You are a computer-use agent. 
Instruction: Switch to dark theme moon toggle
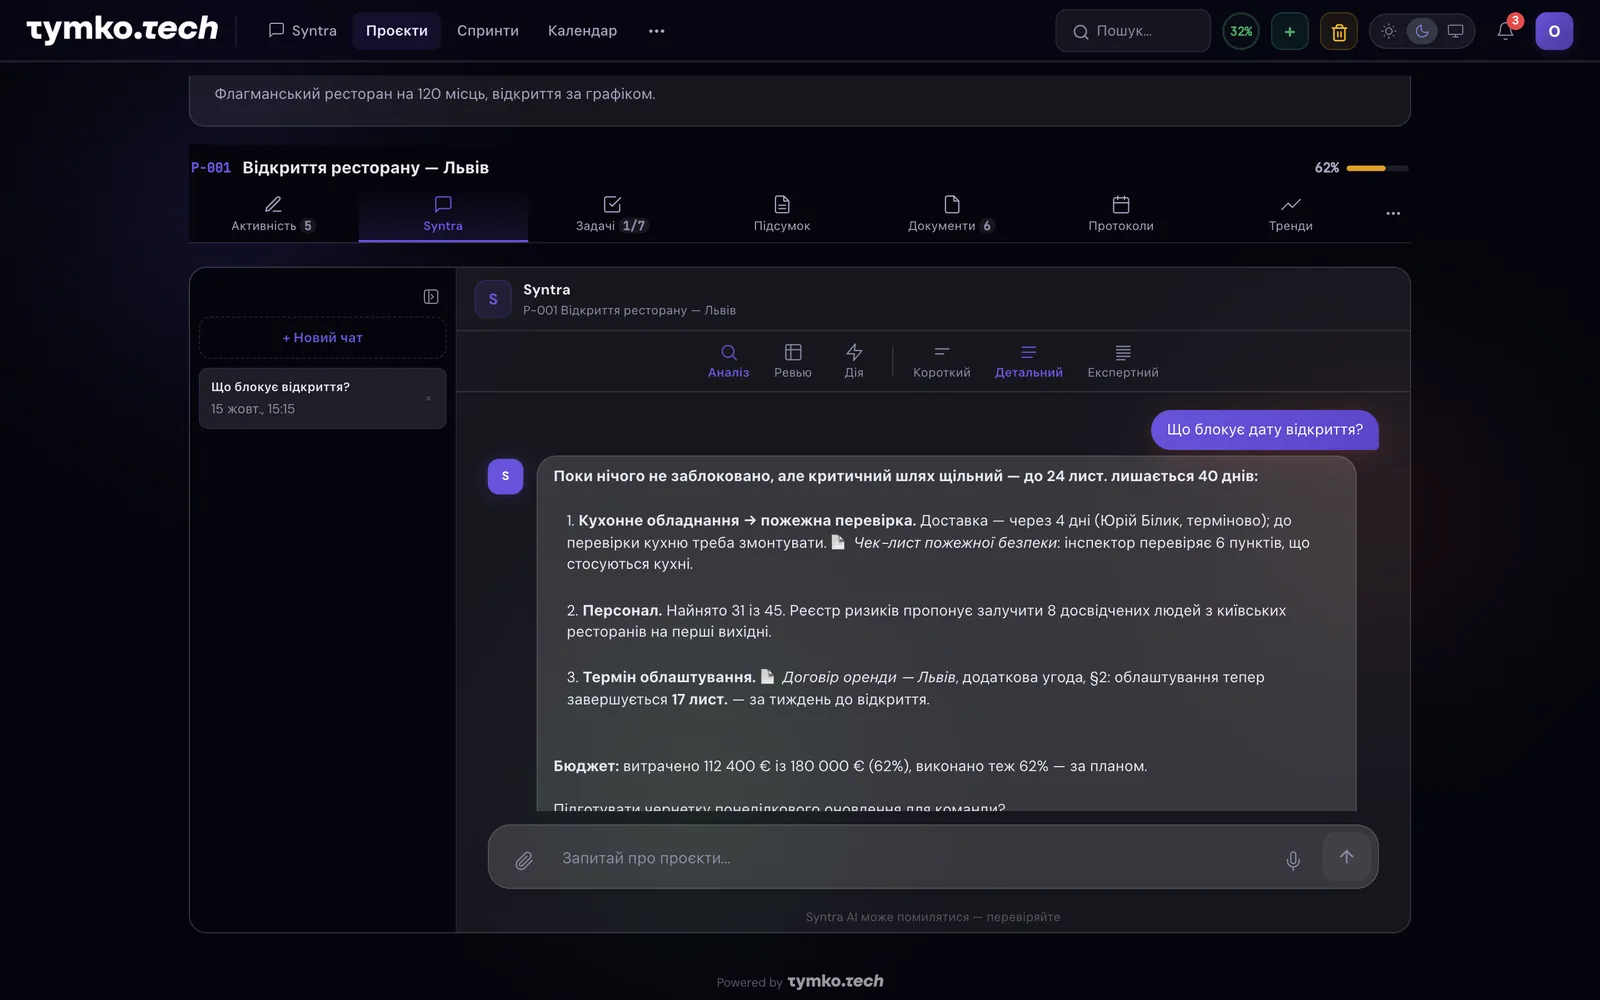[1422, 31]
